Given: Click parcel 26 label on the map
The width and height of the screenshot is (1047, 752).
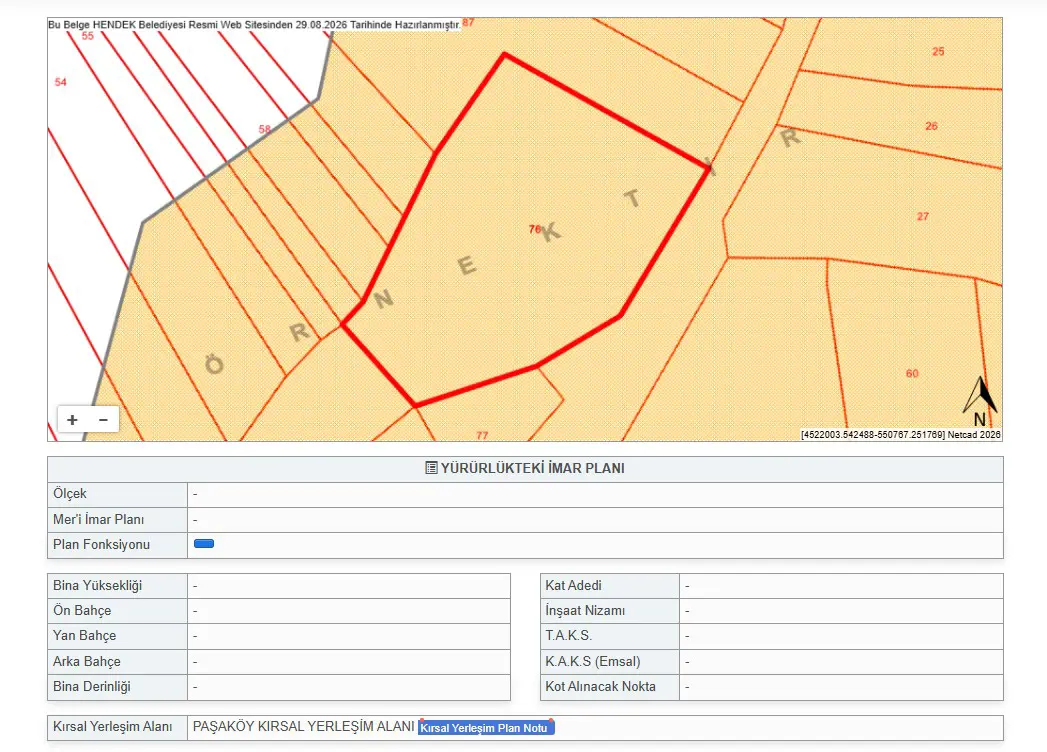Looking at the screenshot, I should point(931,126).
